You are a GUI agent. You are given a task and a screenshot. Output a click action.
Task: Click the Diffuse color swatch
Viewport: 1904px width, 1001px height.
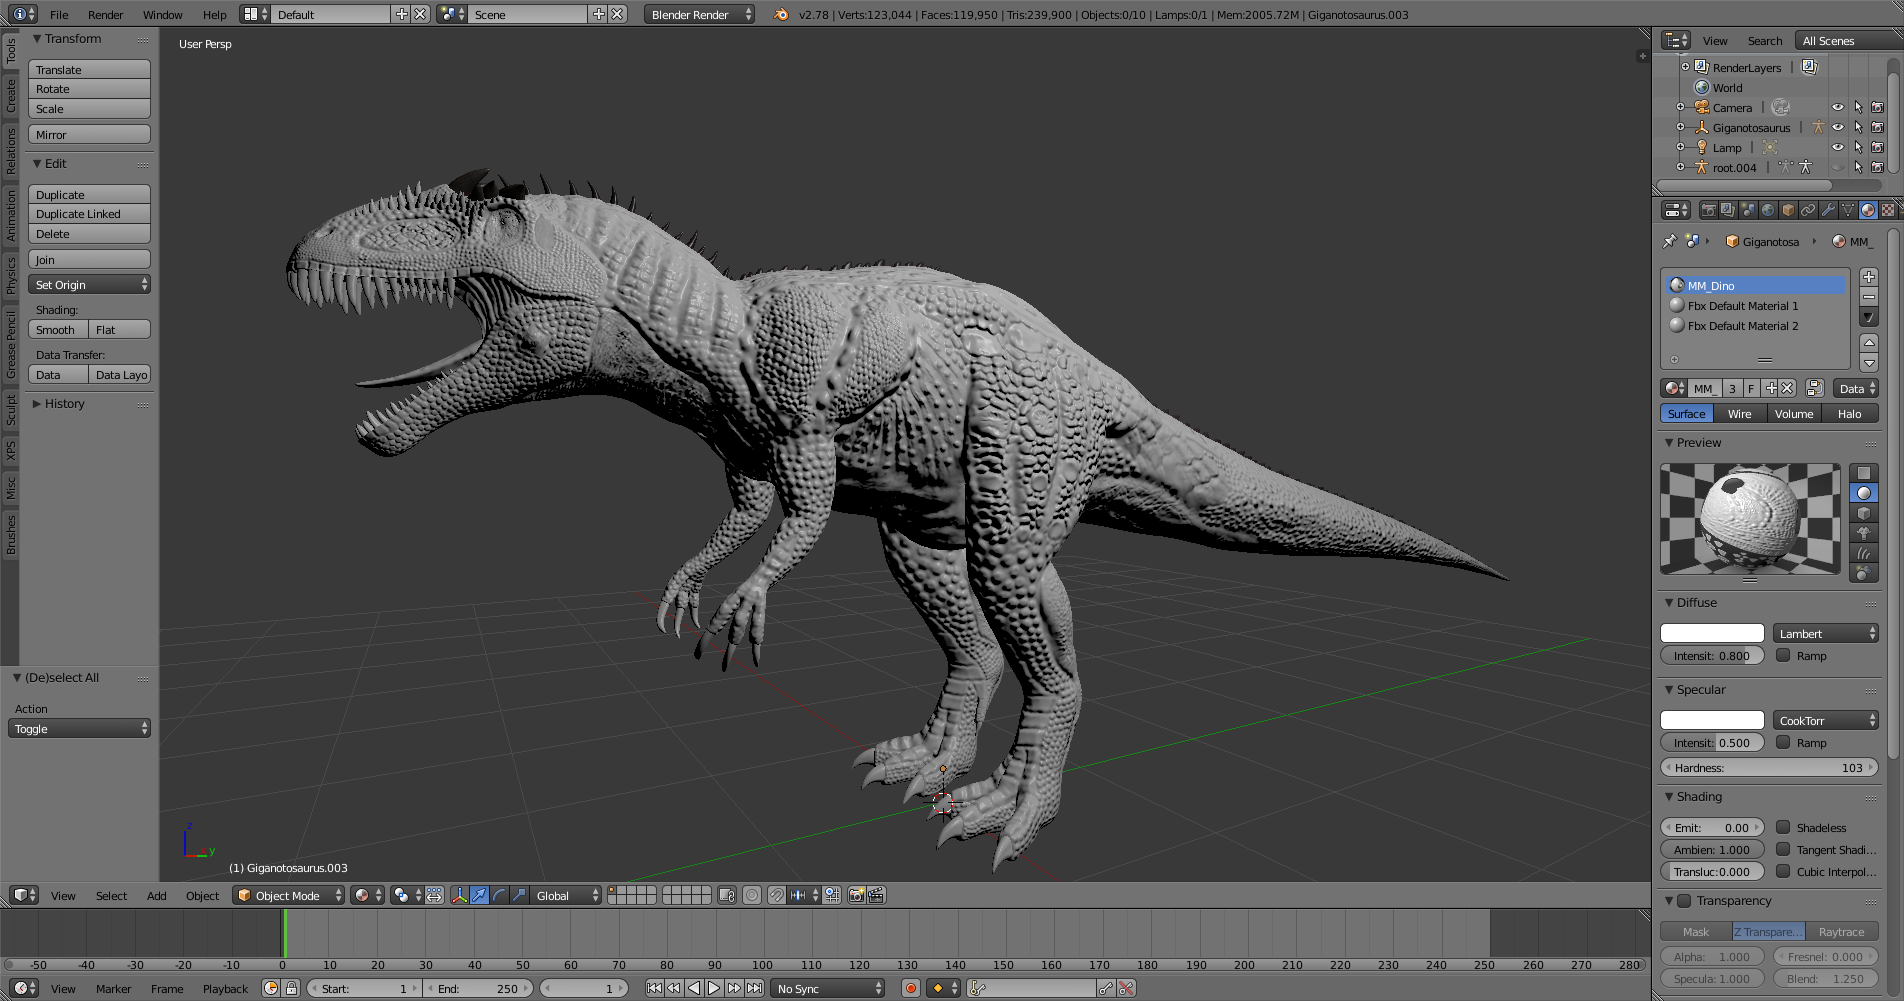[x=1712, y=633]
